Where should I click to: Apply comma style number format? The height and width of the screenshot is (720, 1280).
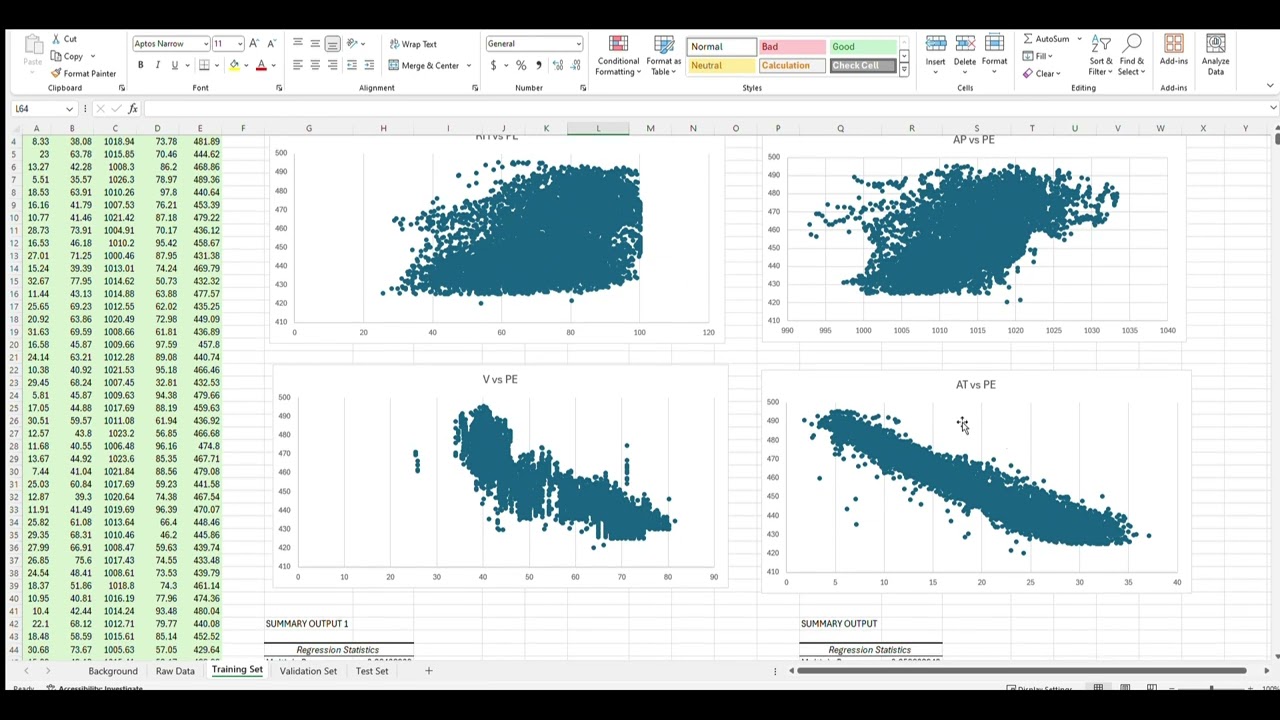coord(538,65)
